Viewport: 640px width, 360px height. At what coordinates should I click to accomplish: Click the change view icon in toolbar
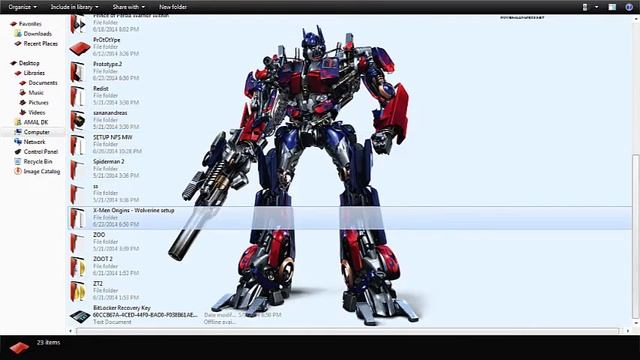(x=585, y=7)
